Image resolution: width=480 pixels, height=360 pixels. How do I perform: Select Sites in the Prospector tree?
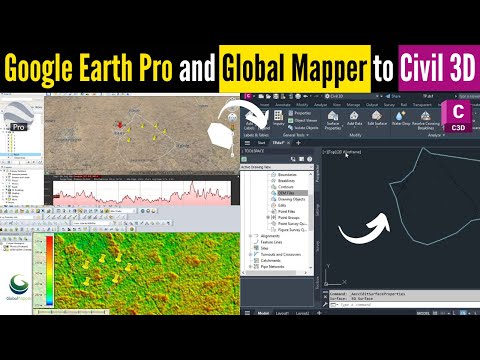(x=264, y=248)
